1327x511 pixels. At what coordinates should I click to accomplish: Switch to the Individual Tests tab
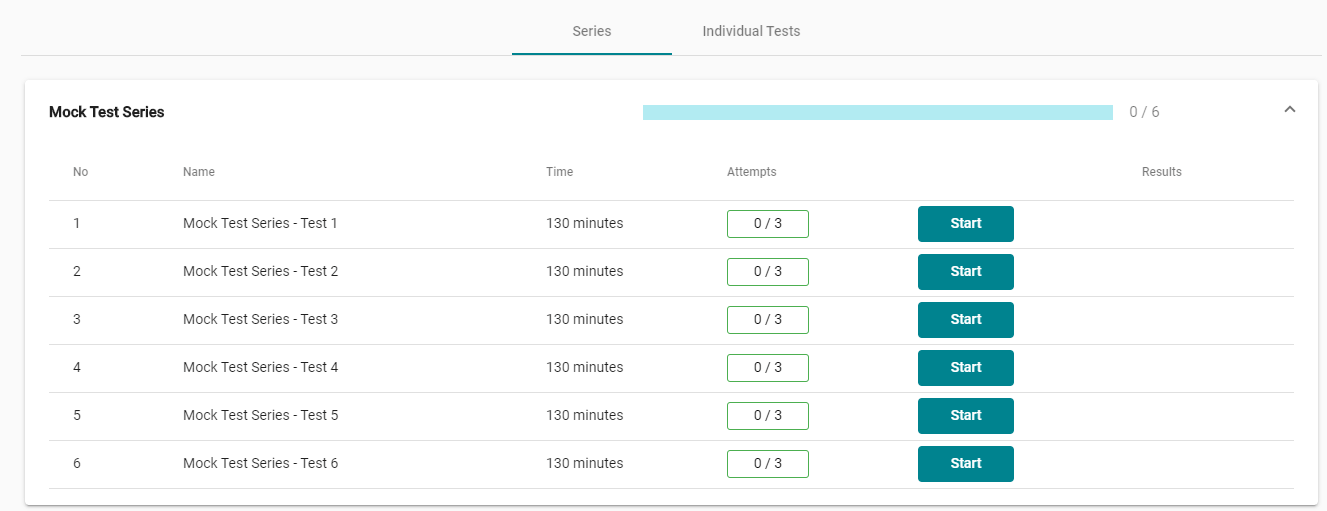(751, 31)
